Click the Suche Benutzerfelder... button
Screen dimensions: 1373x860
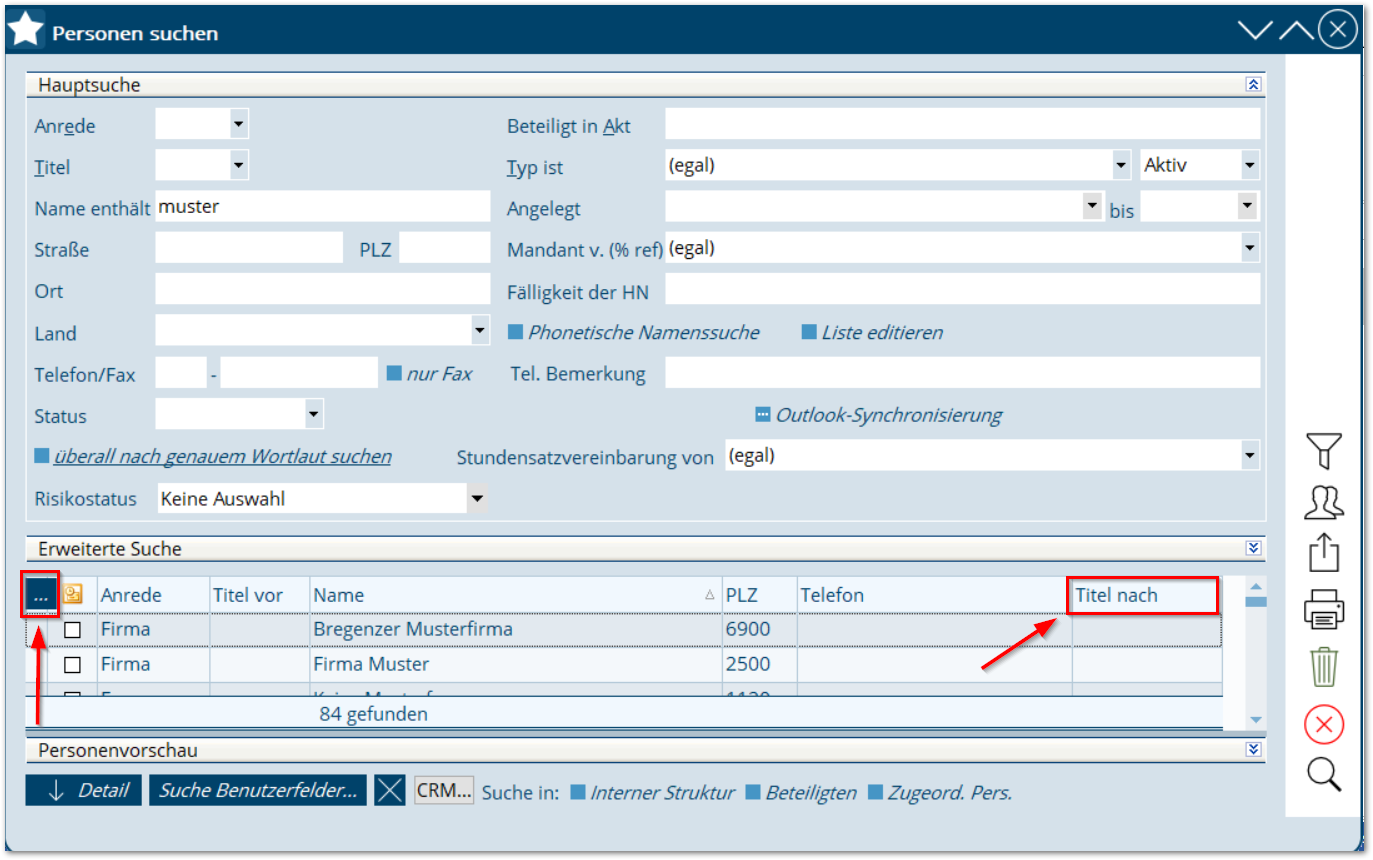coord(258,790)
